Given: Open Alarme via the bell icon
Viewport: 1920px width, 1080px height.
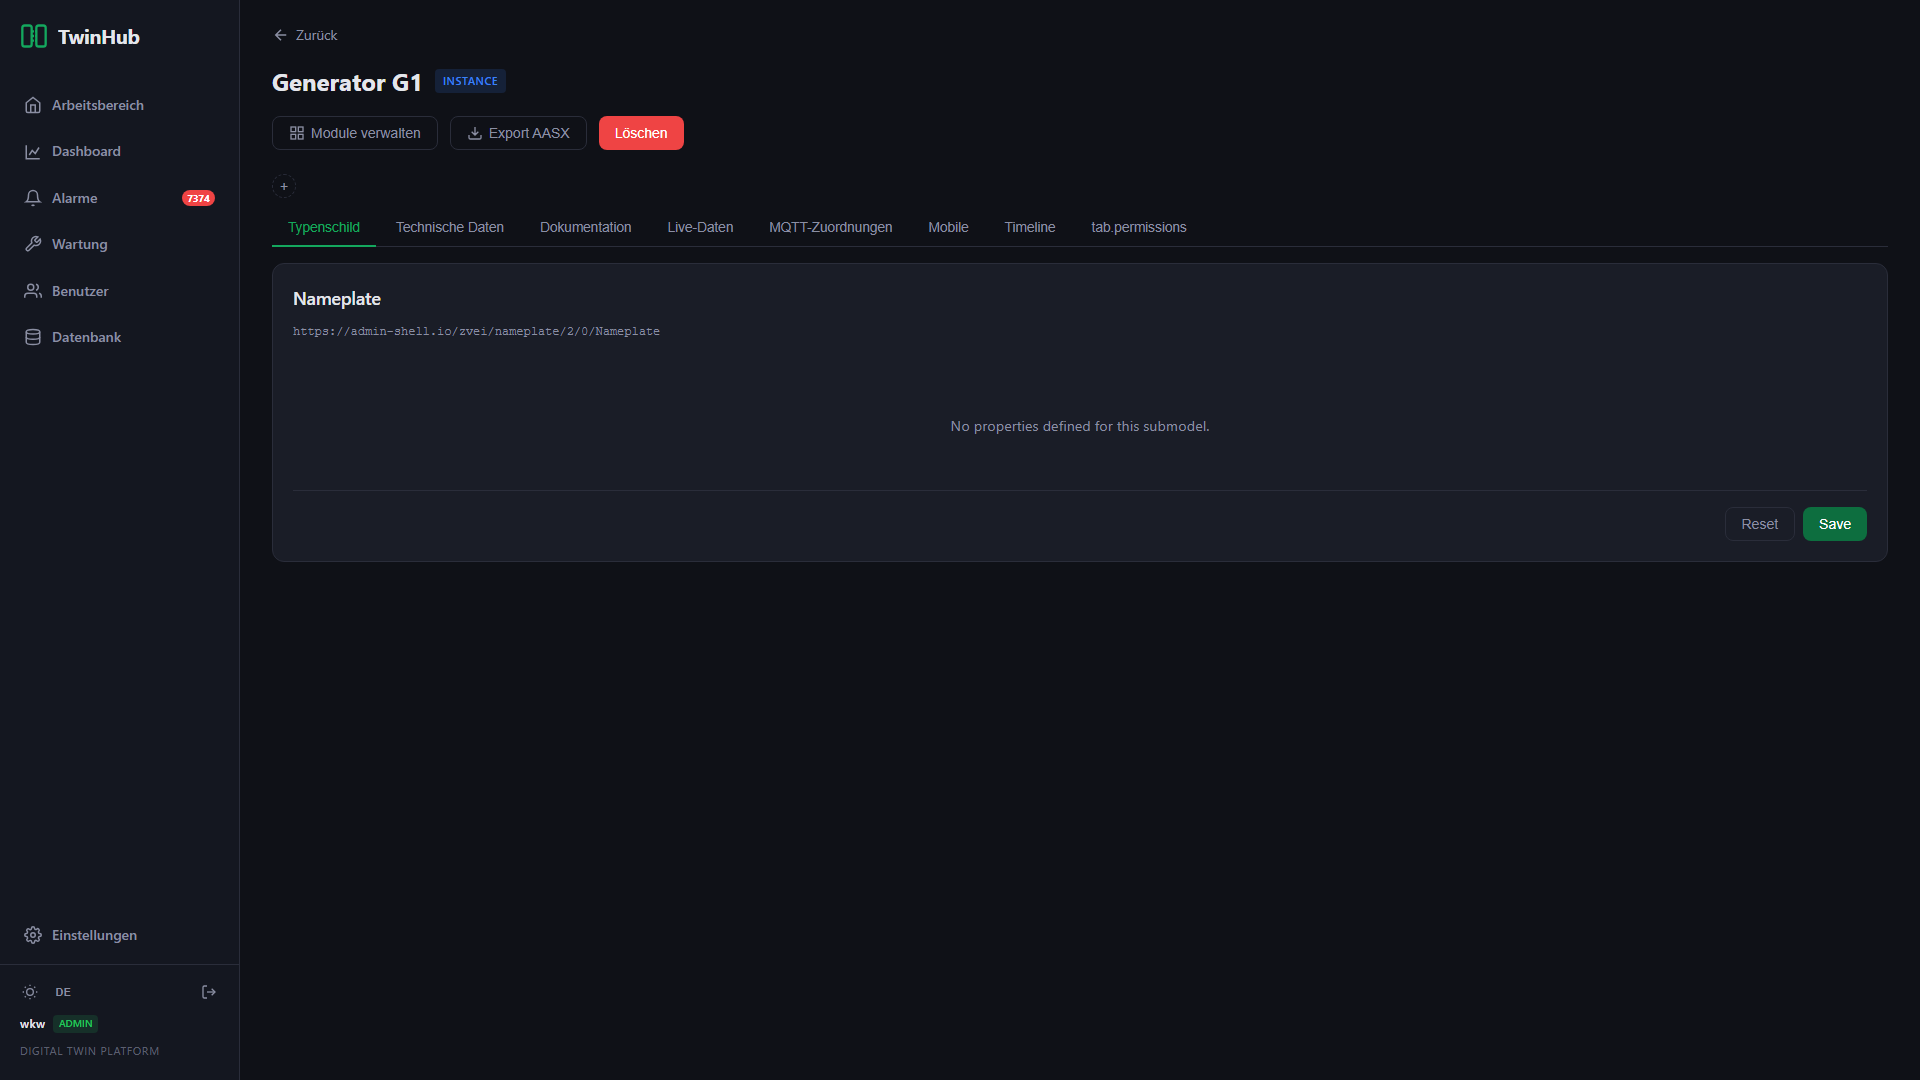Looking at the screenshot, I should [x=33, y=198].
